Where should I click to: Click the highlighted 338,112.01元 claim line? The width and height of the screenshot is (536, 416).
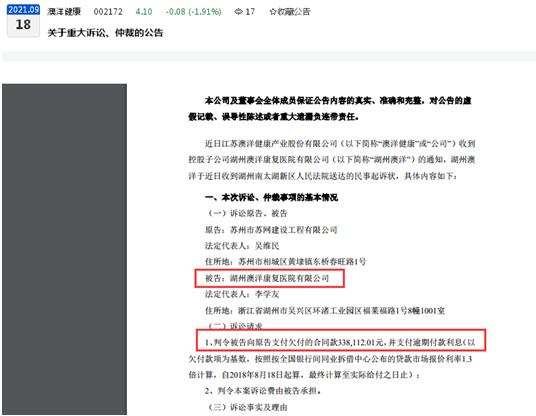pos(341,340)
